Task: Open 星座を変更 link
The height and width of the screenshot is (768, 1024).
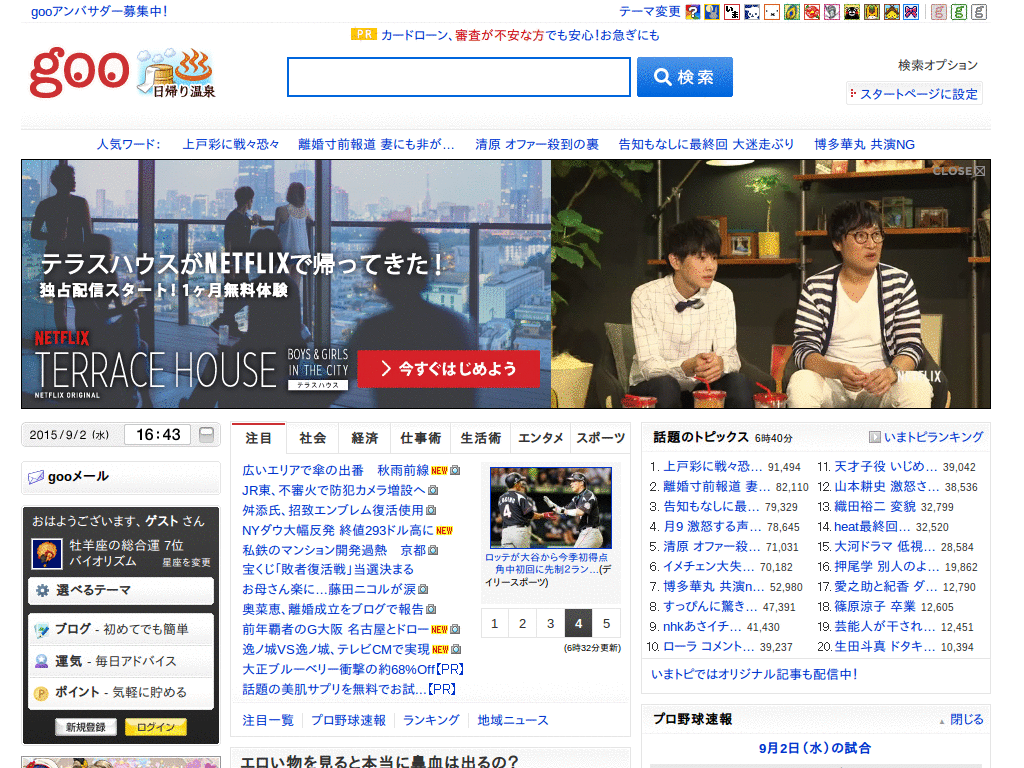Action: point(186,562)
